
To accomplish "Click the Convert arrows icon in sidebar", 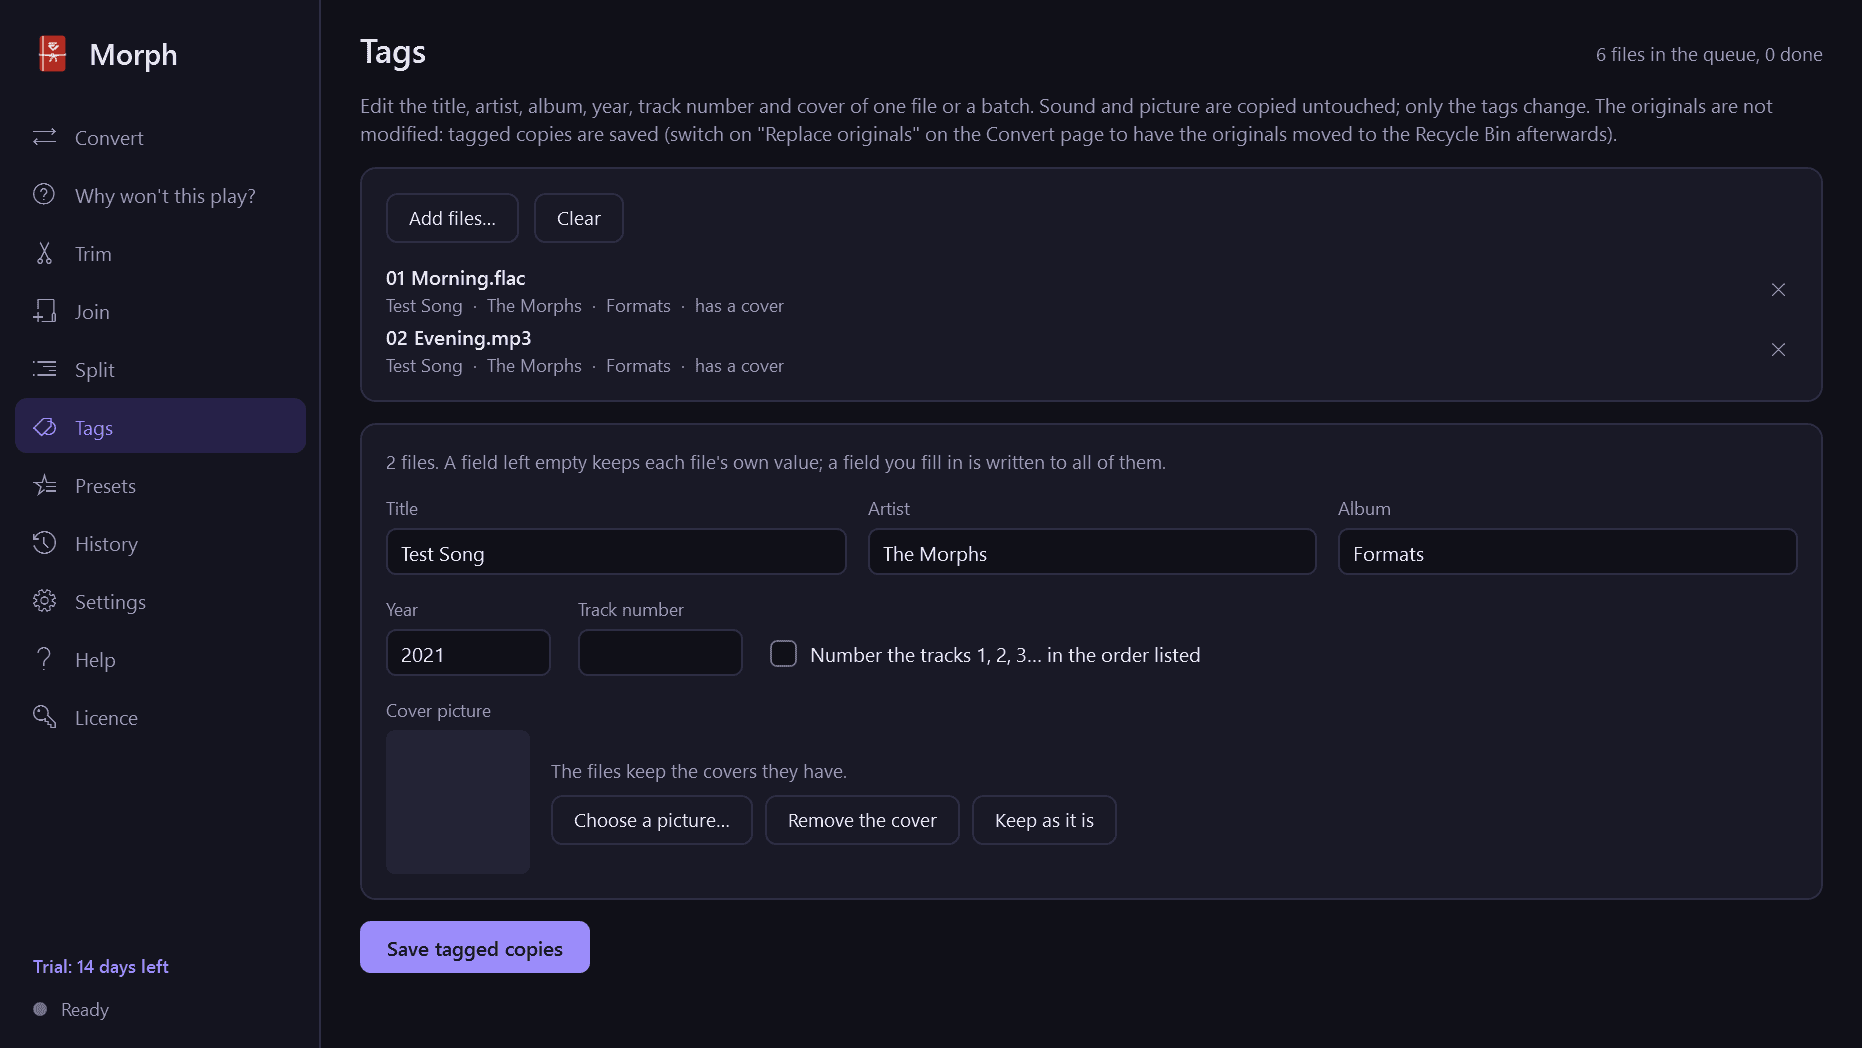I will [x=44, y=137].
